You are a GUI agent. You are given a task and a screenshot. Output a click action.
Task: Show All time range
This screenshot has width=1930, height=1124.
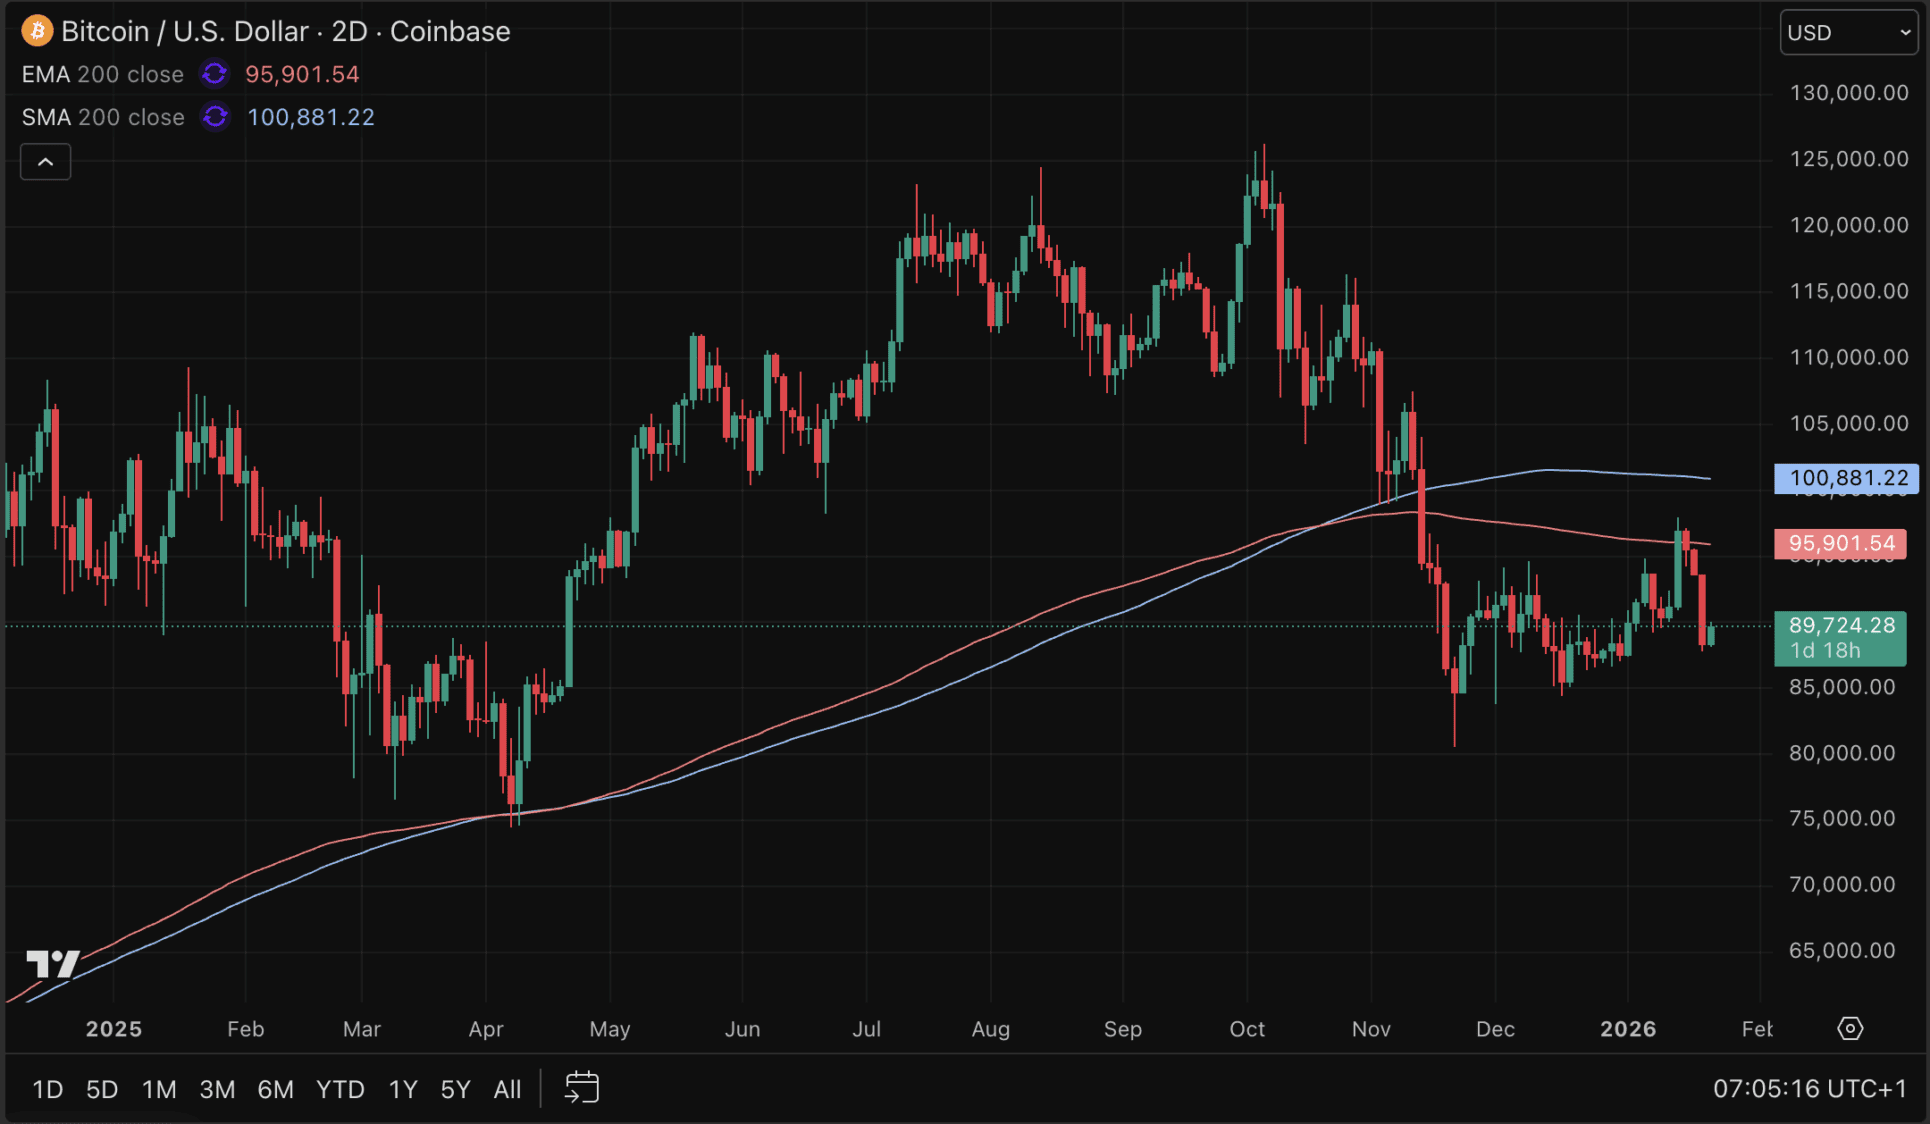click(x=507, y=1089)
